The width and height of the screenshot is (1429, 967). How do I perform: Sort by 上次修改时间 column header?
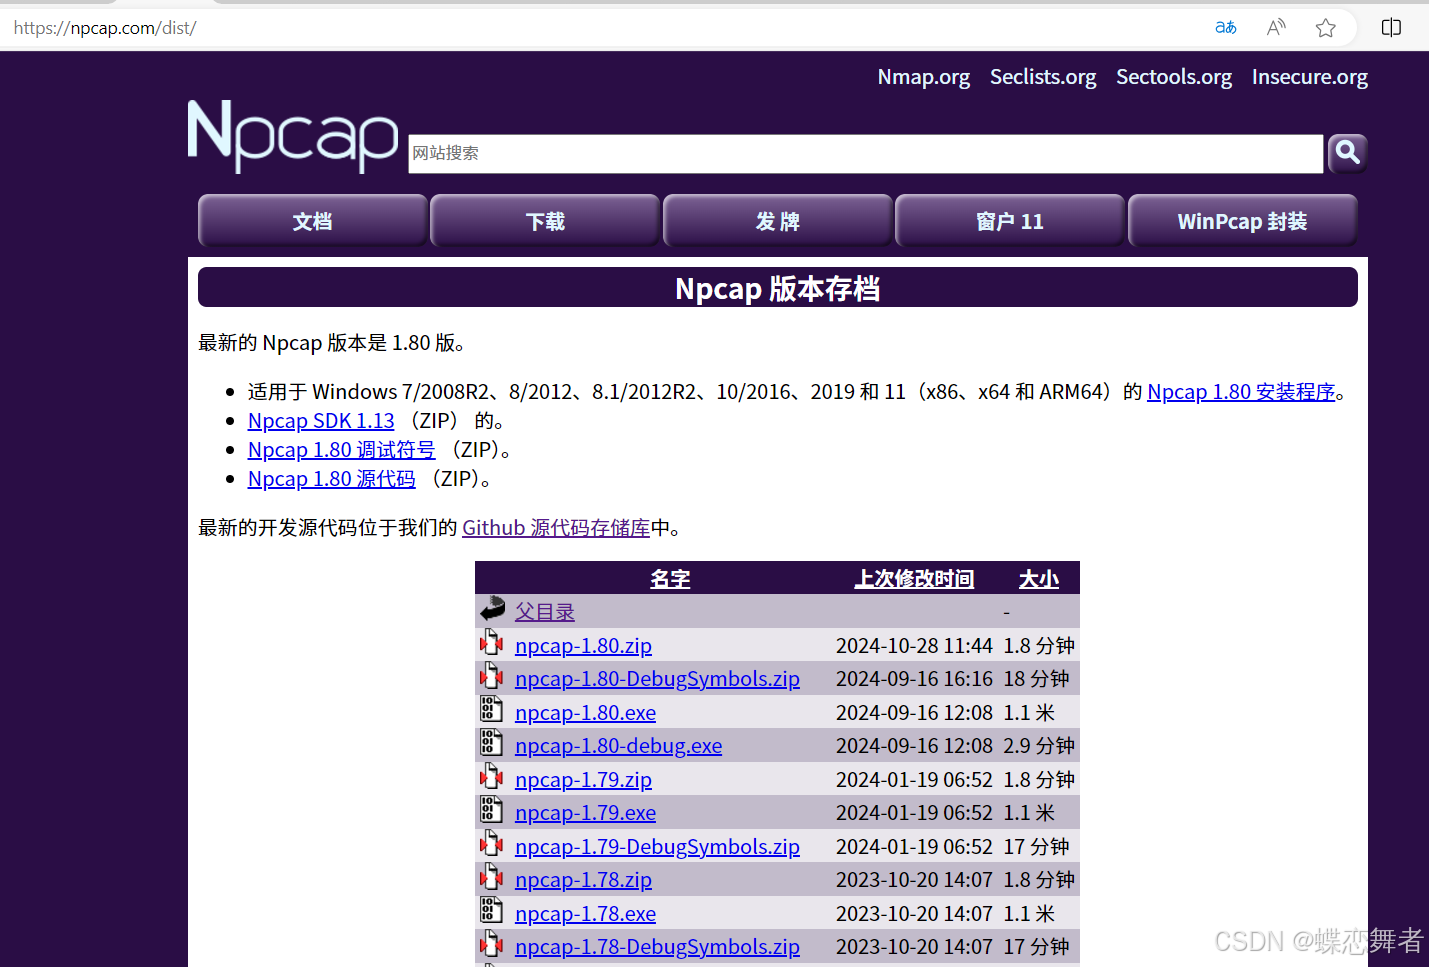coord(914,579)
